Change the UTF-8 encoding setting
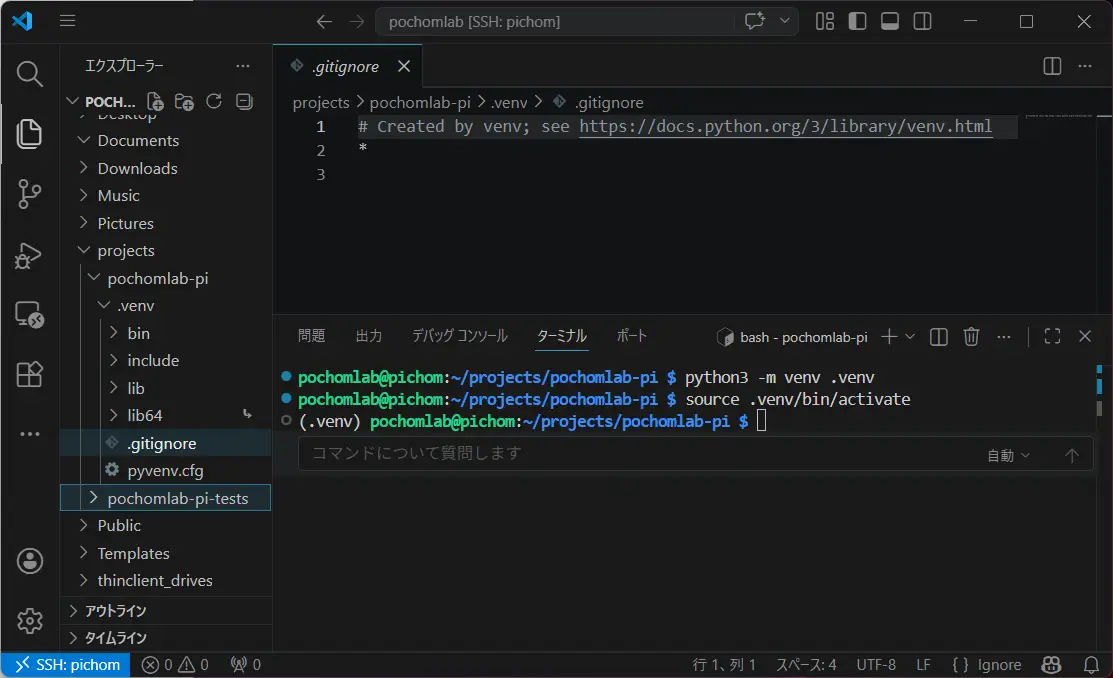 (x=876, y=665)
